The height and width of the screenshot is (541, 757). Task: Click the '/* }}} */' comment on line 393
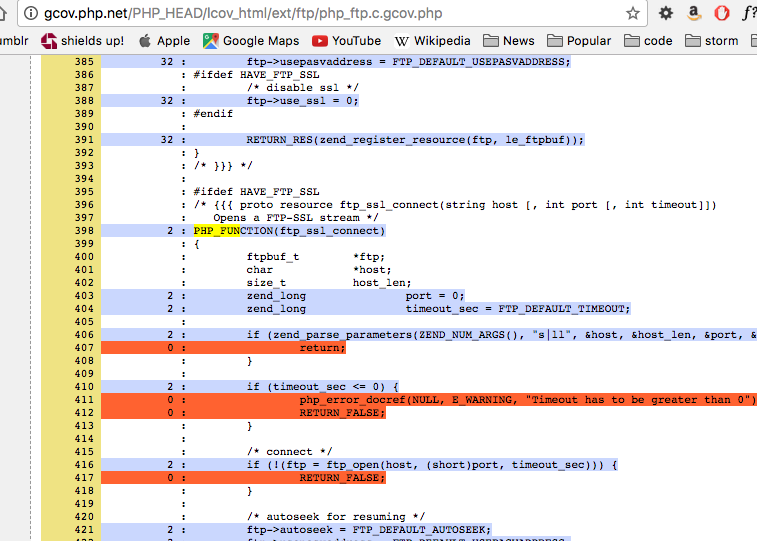point(223,166)
